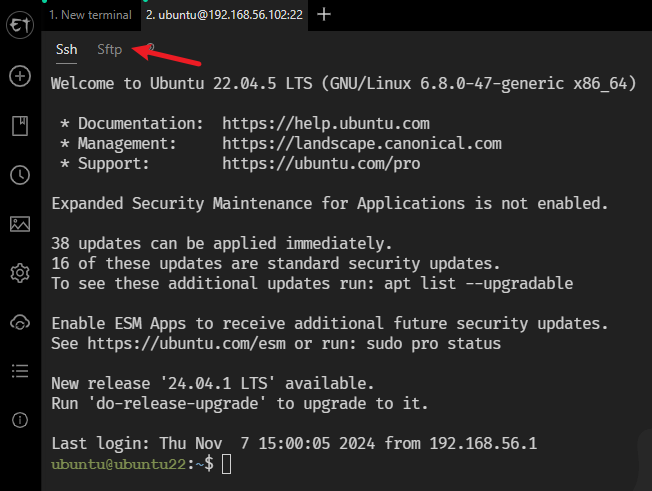Image resolution: width=652 pixels, height=491 pixels.
Task: Click the https://landscape.canonical.com URL
Action: (362, 143)
